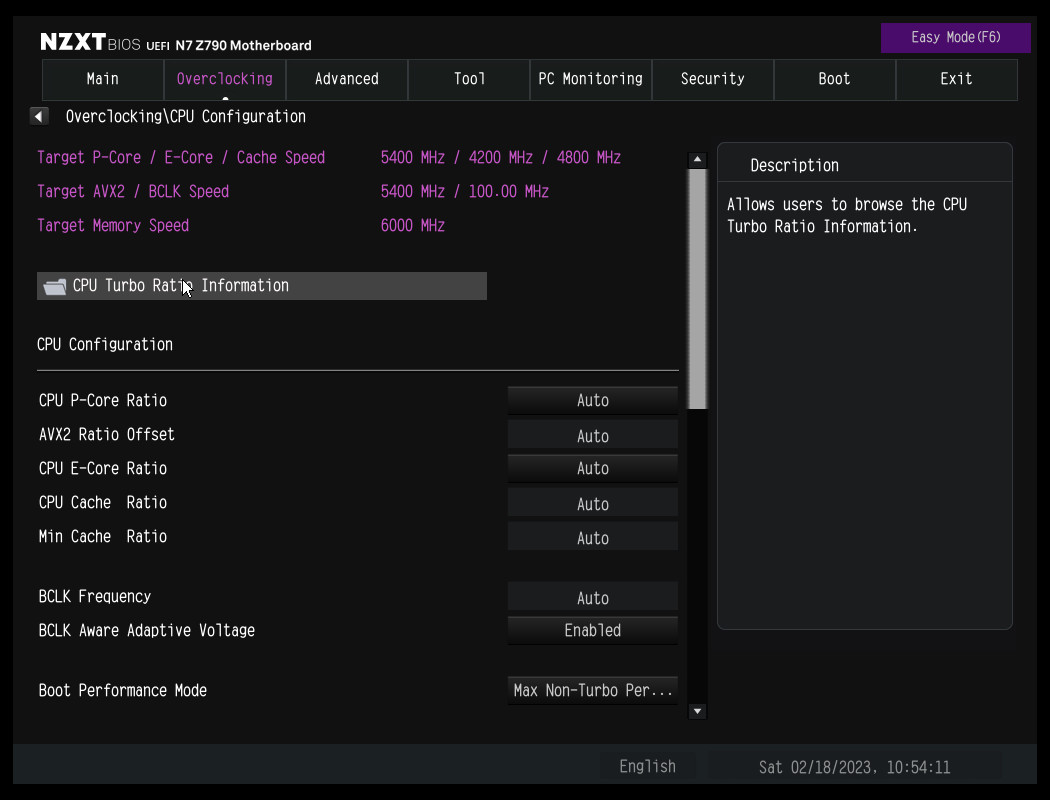Click the back arrow icon beside breadcrumb
Image resolution: width=1050 pixels, height=800 pixels.
[39, 117]
